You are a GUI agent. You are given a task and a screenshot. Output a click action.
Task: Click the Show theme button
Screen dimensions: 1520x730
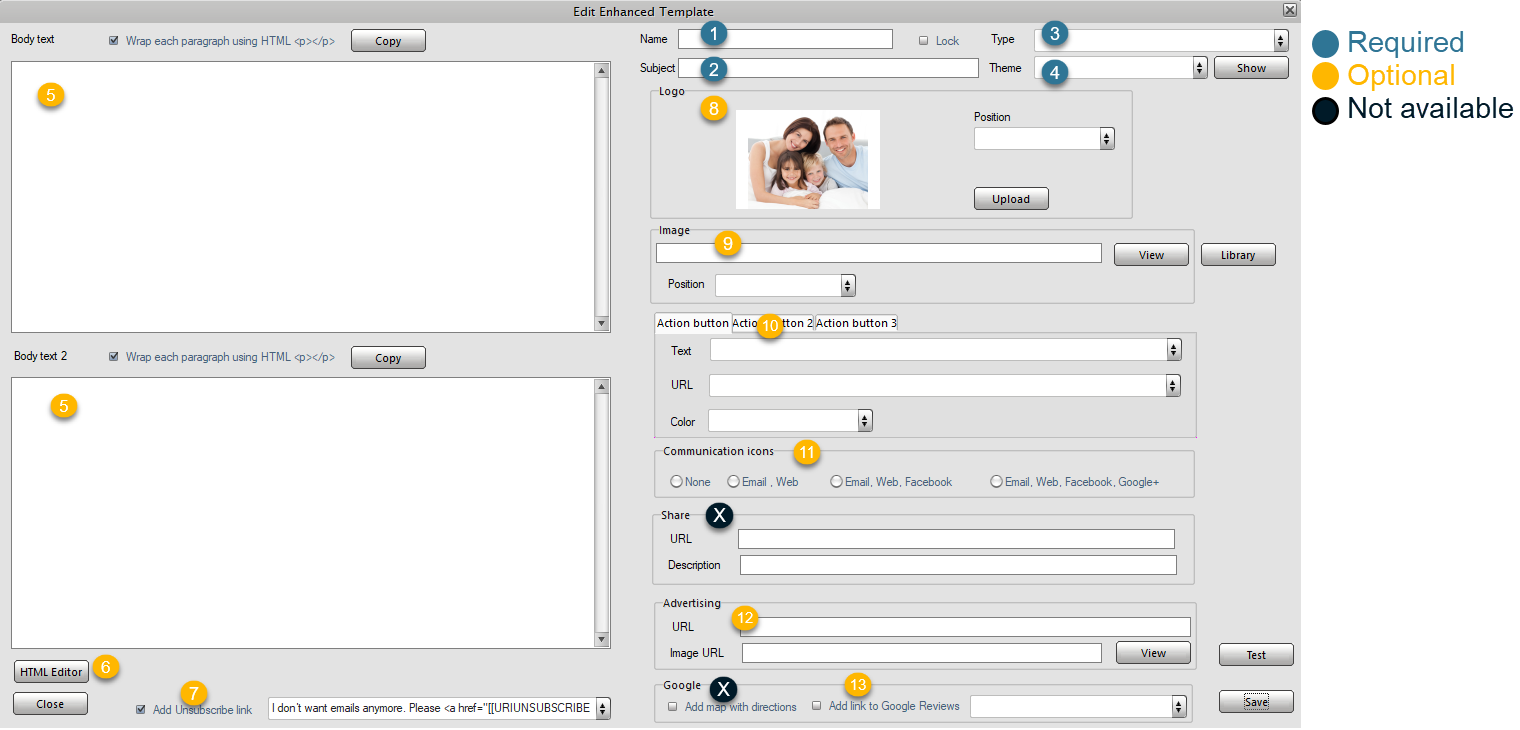(x=1251, y=68)
